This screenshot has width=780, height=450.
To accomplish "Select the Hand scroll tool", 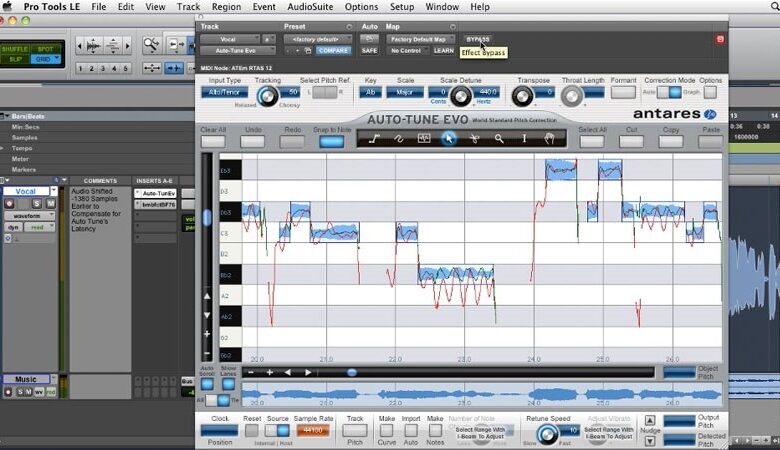I will click(549, 139).
